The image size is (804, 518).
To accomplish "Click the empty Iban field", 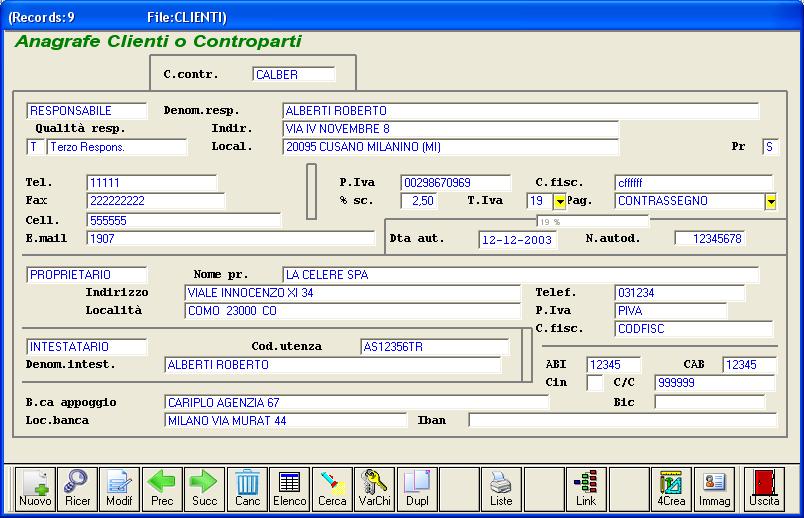I will pyautogui.click(x=622, y=421).
